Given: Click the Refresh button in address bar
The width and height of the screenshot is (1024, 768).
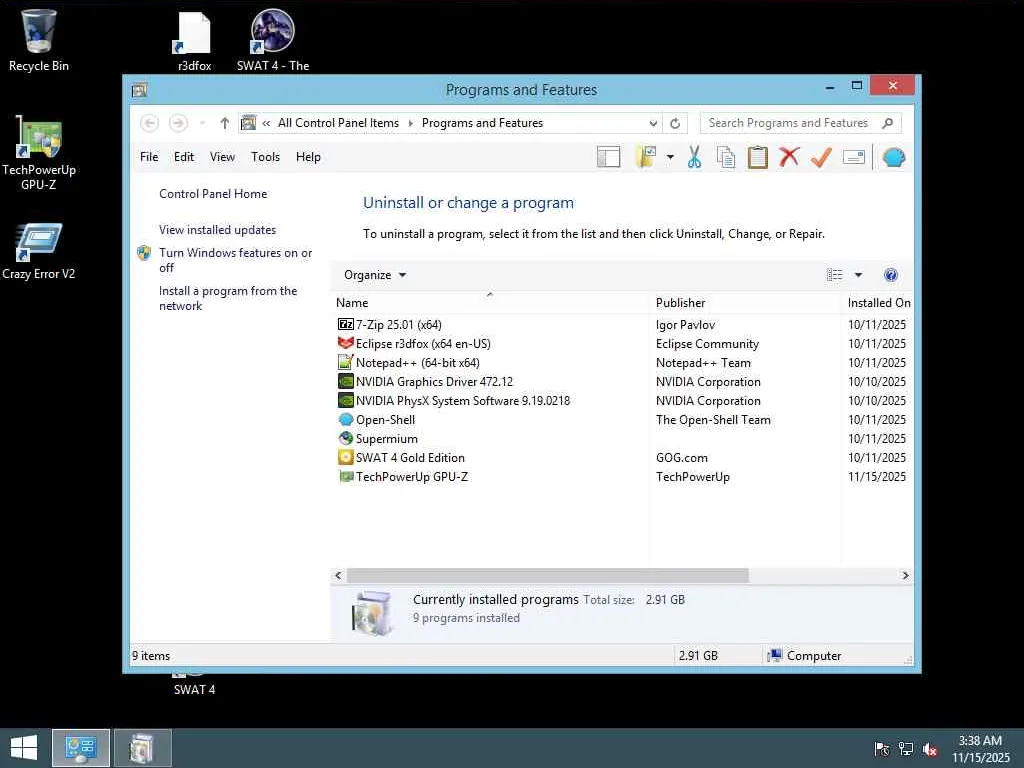Looking at the screenshot, I should [x=675, y=123].
